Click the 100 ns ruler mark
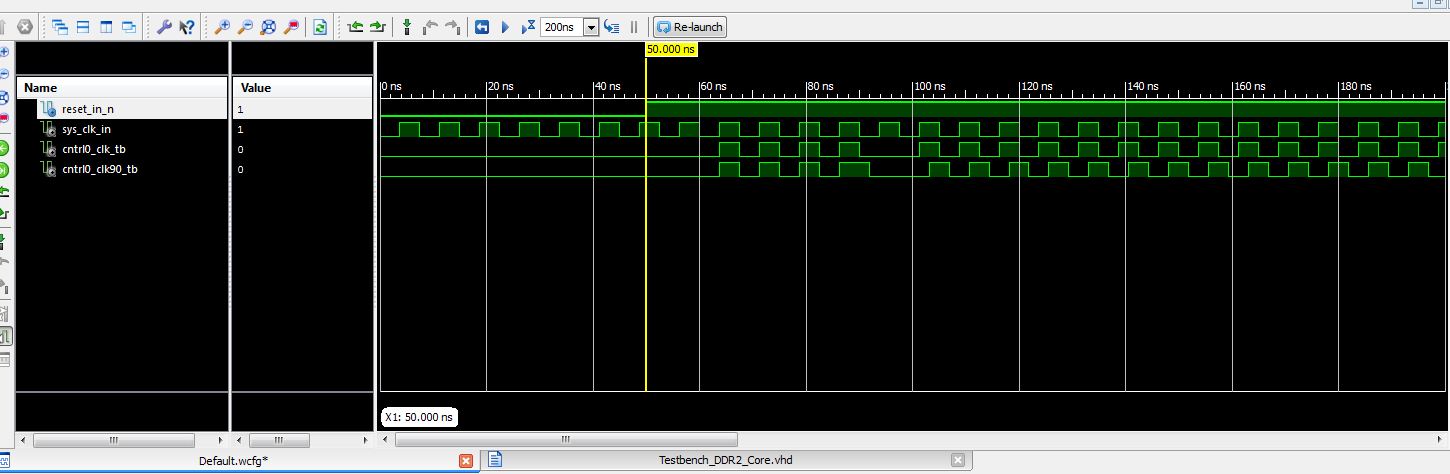The width and height of the screenshot is (1450, 474). (931, 87)
